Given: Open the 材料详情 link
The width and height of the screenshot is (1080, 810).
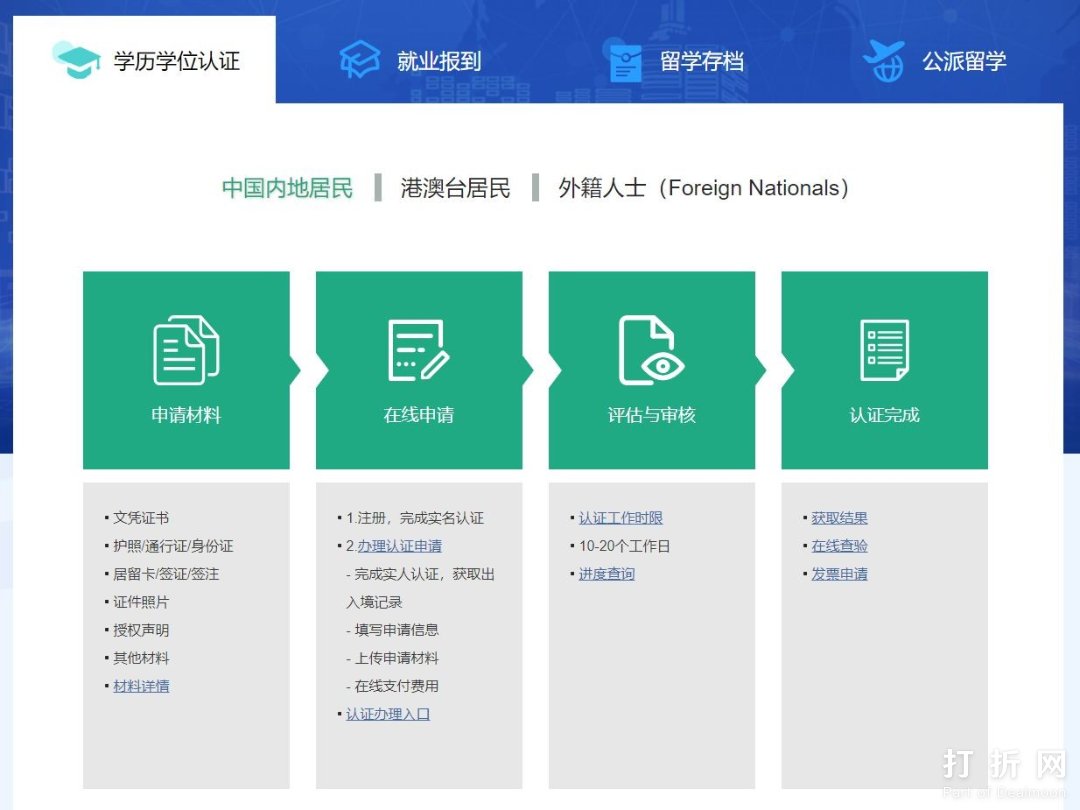Looking at the screenshot, I should [141, 686].
